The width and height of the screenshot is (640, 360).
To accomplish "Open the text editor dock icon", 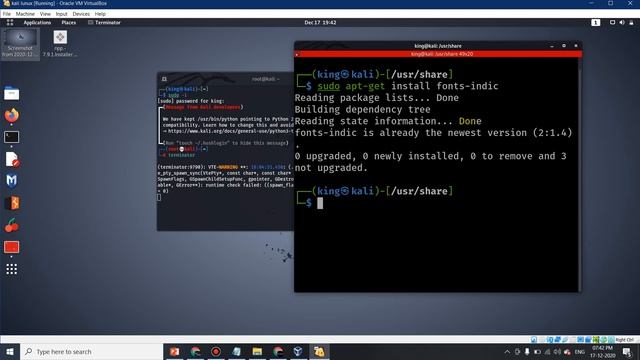I will [x=11, y=160].
